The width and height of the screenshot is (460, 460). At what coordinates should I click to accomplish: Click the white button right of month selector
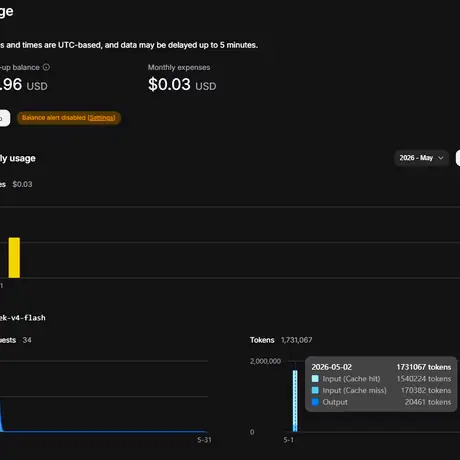(x=458, y=158)
